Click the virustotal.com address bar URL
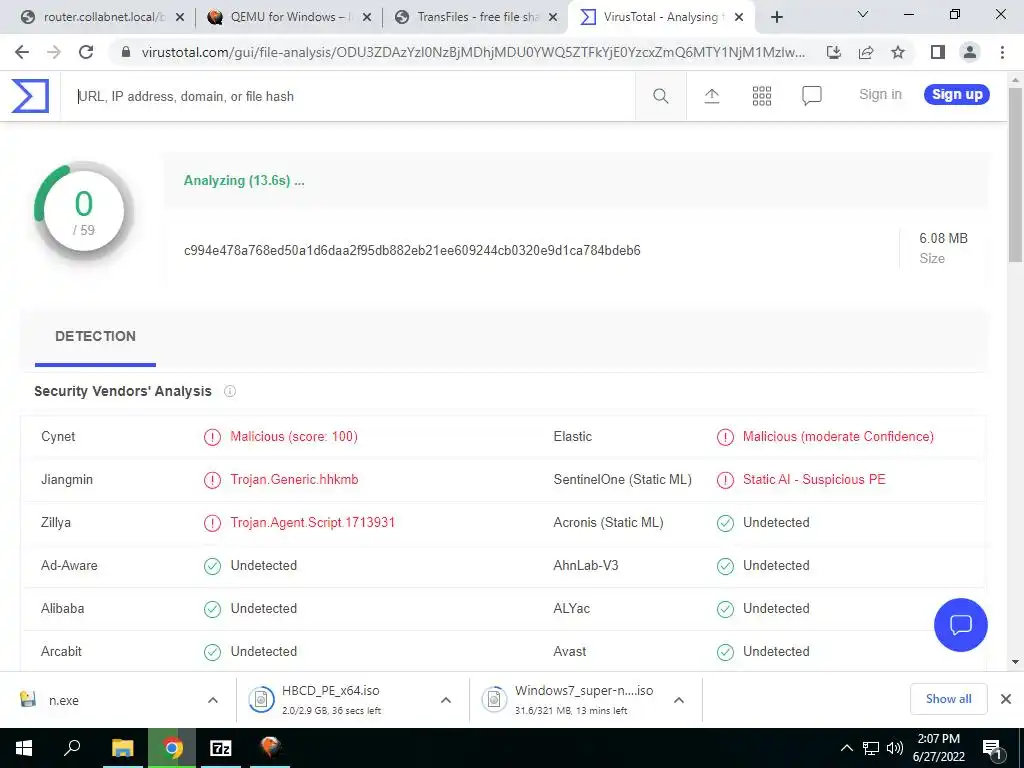Viewport: 1024px width, 768px height. pos(473,52)
